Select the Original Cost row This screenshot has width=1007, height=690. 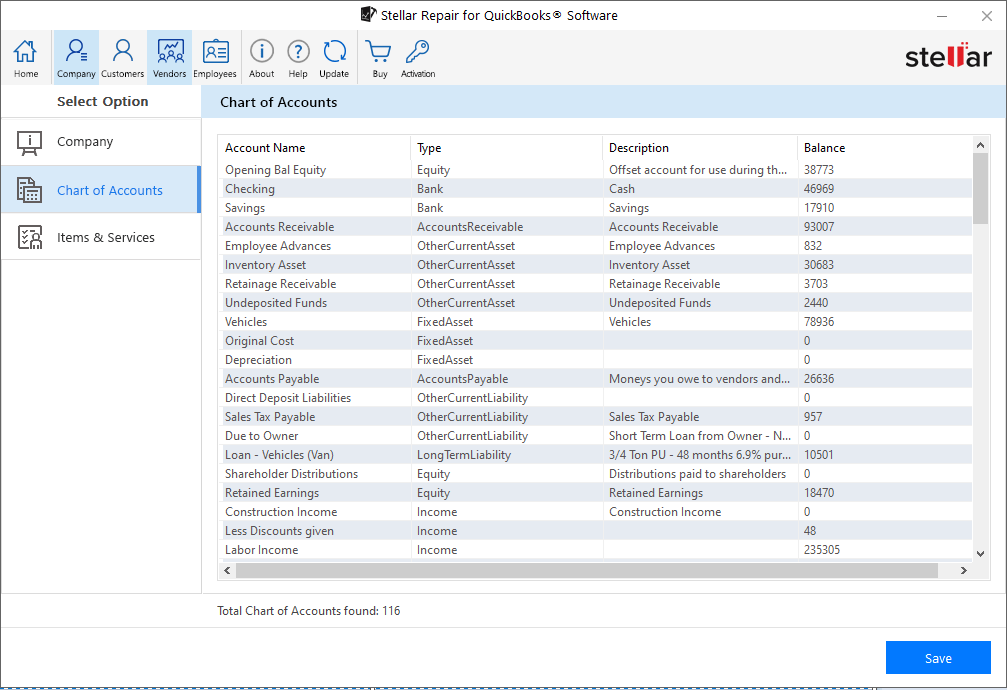pos(595,341)
